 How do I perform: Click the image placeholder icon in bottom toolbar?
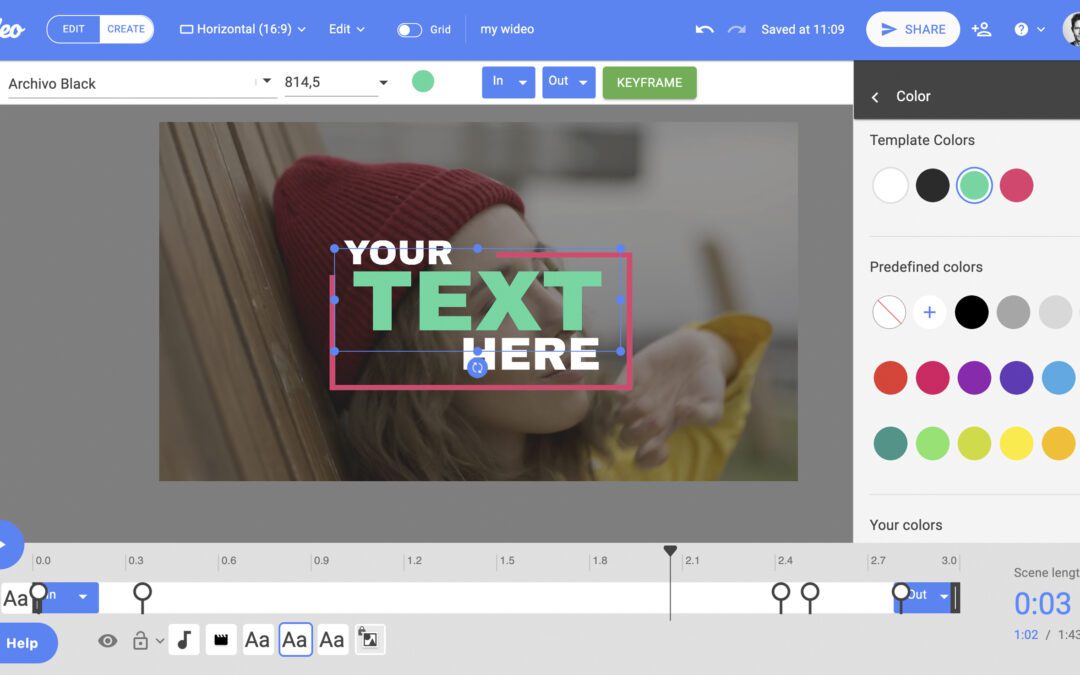point(369,639)
